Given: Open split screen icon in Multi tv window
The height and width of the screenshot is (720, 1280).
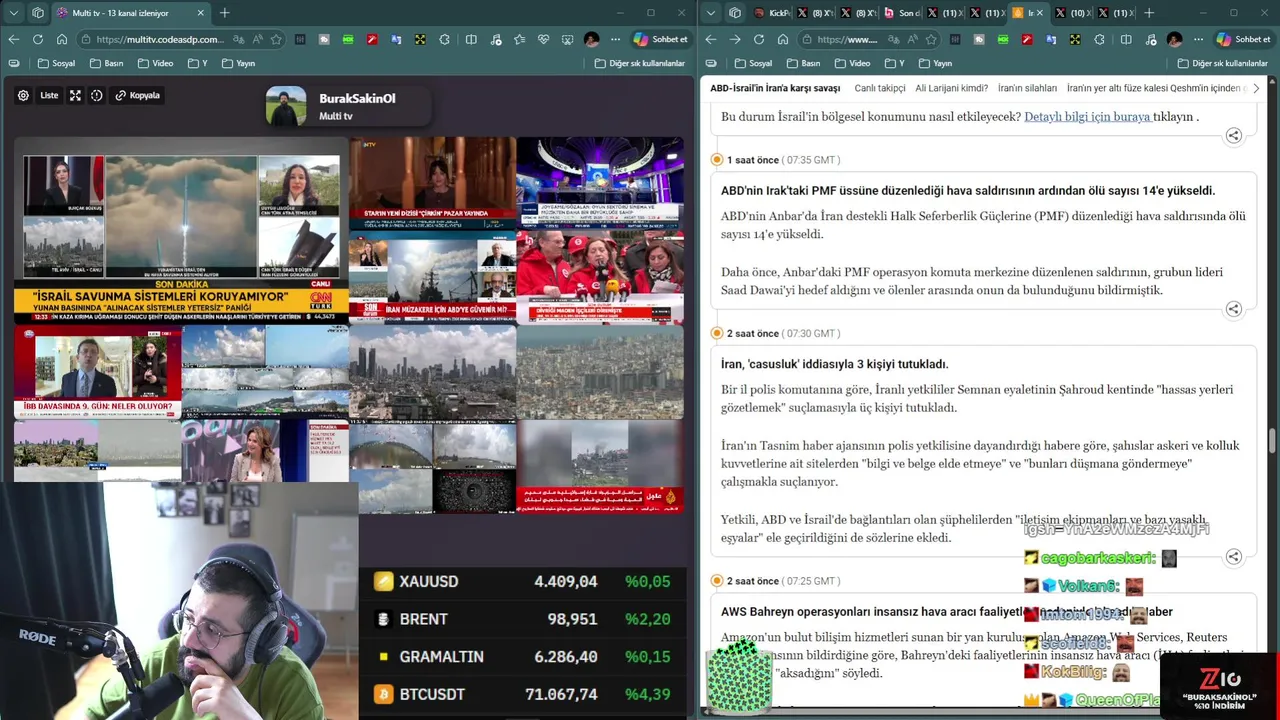Looking at the screenshot, I should click(471, 39).
